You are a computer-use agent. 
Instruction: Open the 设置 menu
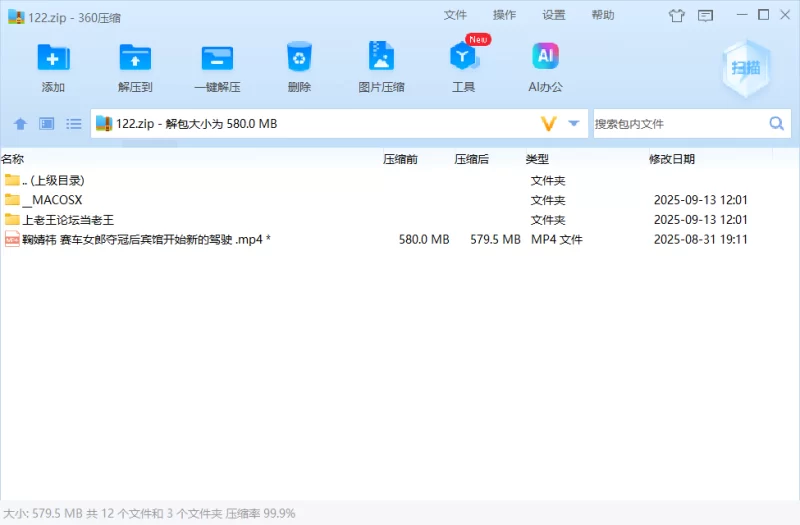pyautogui.click(x=554, y=15)
